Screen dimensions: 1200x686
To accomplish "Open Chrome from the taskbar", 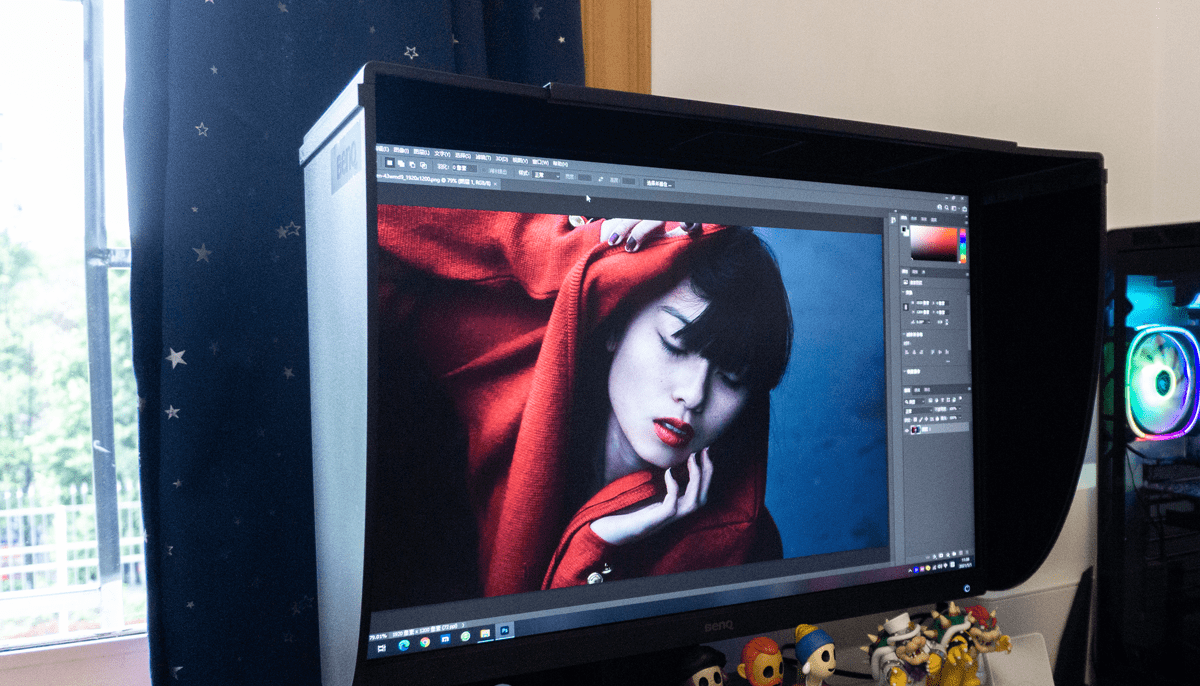I will [425, 642].
